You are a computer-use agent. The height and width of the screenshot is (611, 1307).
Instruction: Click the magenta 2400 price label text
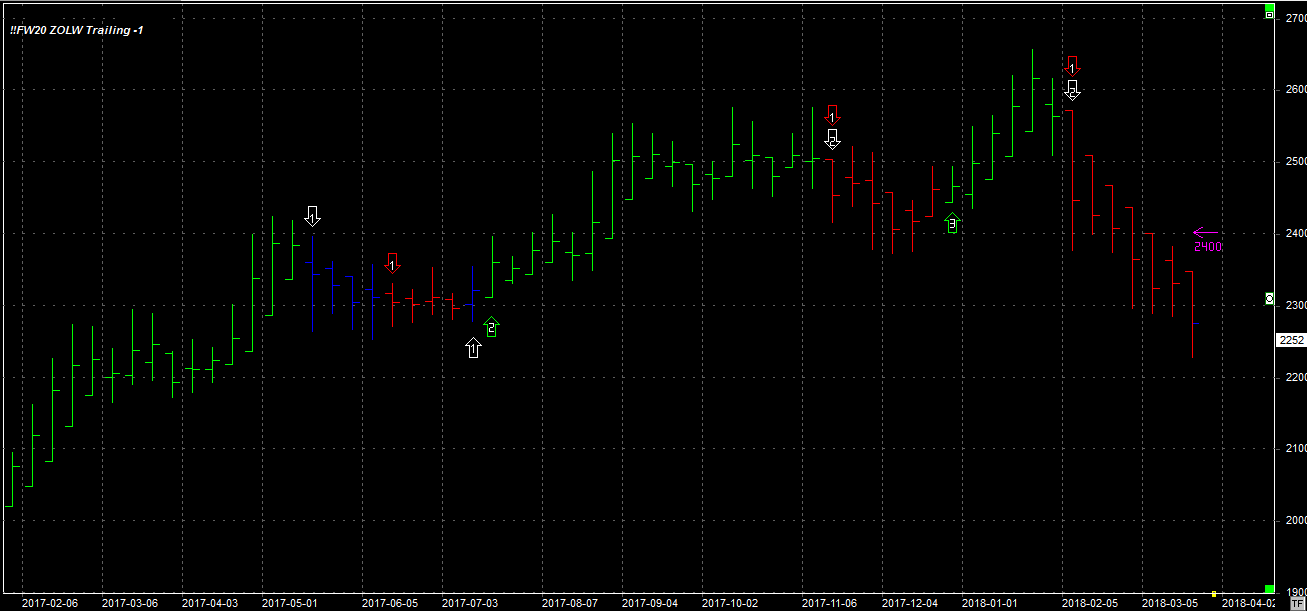point(1208,247)
